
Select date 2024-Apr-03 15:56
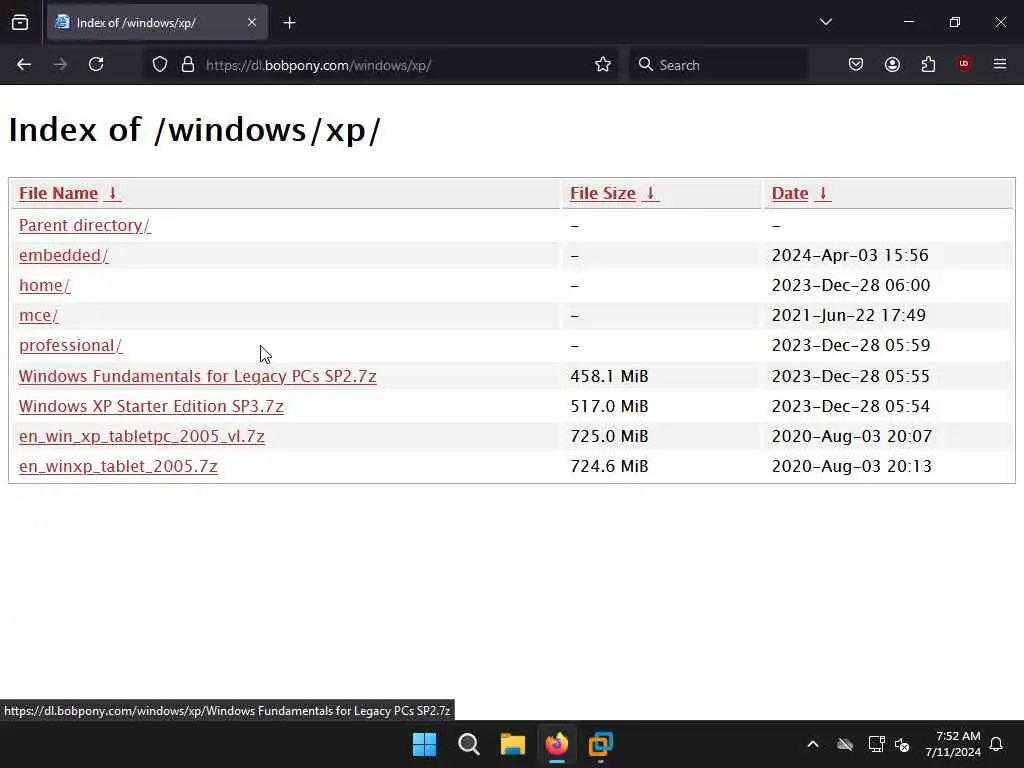850,255
